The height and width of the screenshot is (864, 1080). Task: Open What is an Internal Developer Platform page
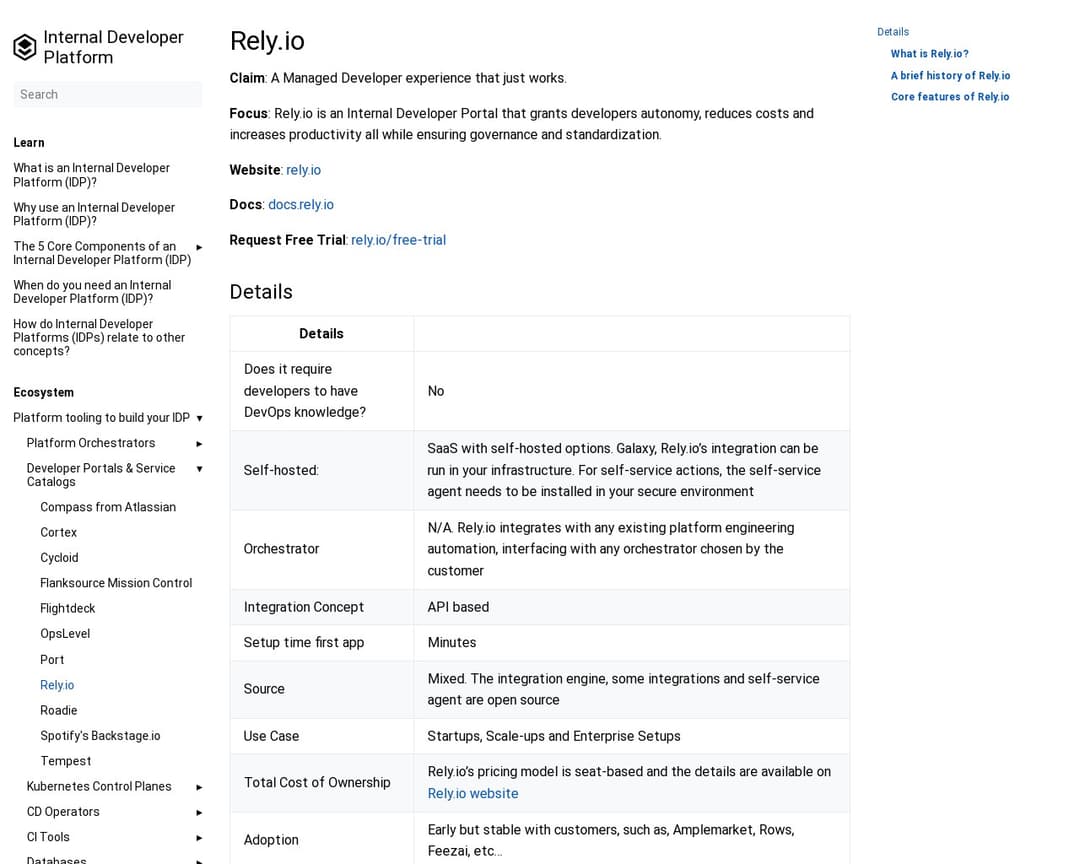pos(91,175)
